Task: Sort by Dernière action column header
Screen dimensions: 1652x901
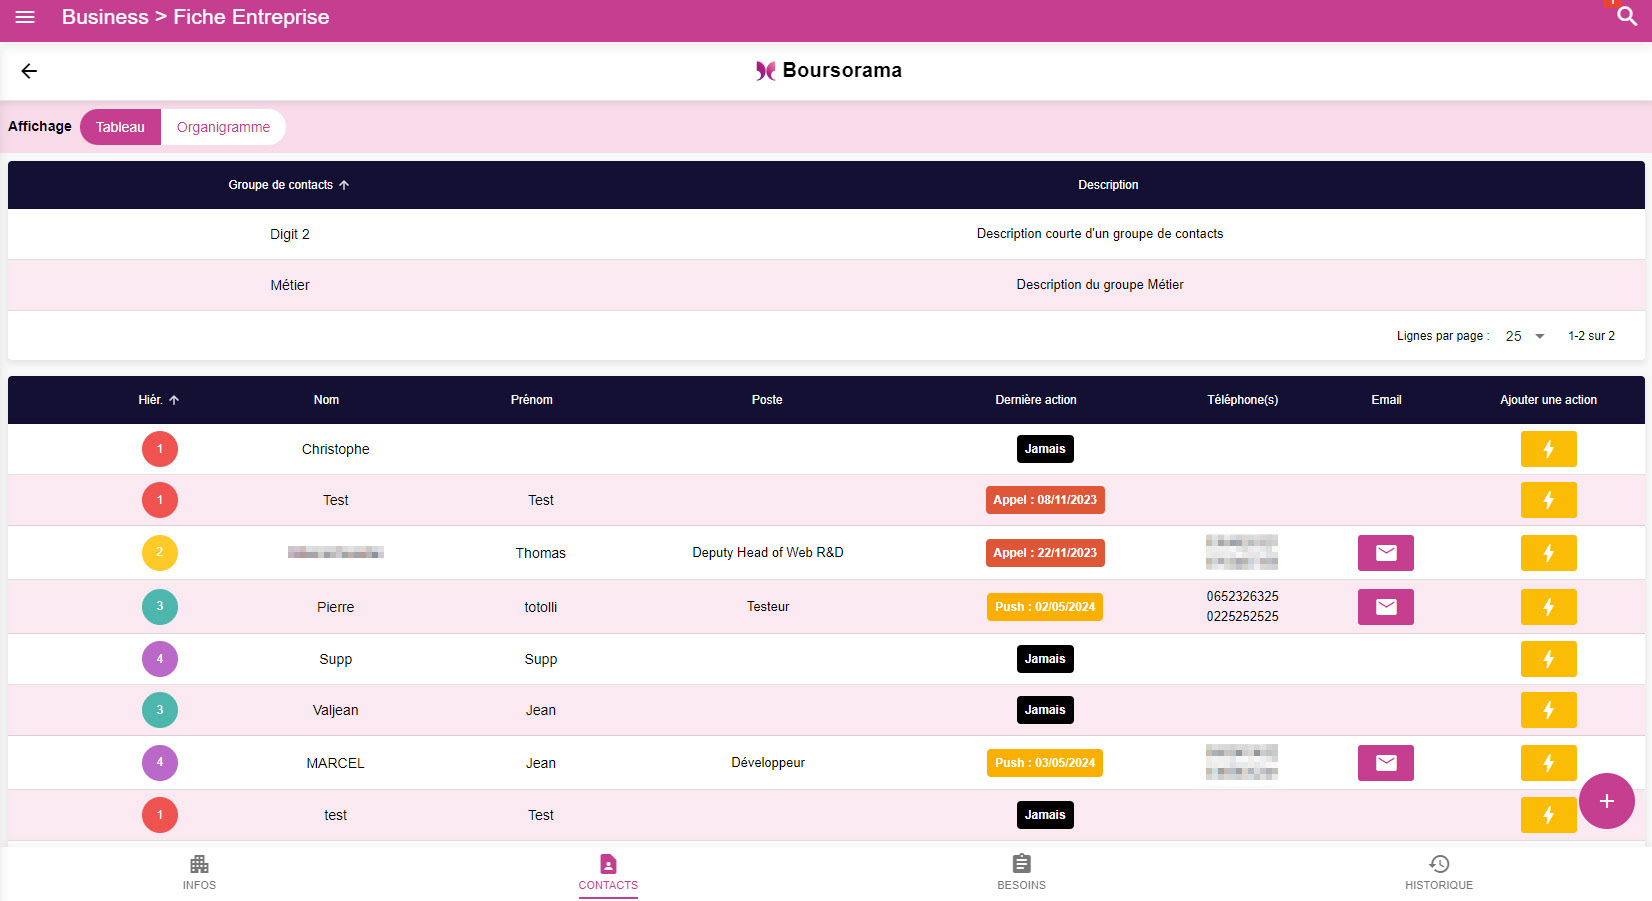Action: click(1036, 400)
